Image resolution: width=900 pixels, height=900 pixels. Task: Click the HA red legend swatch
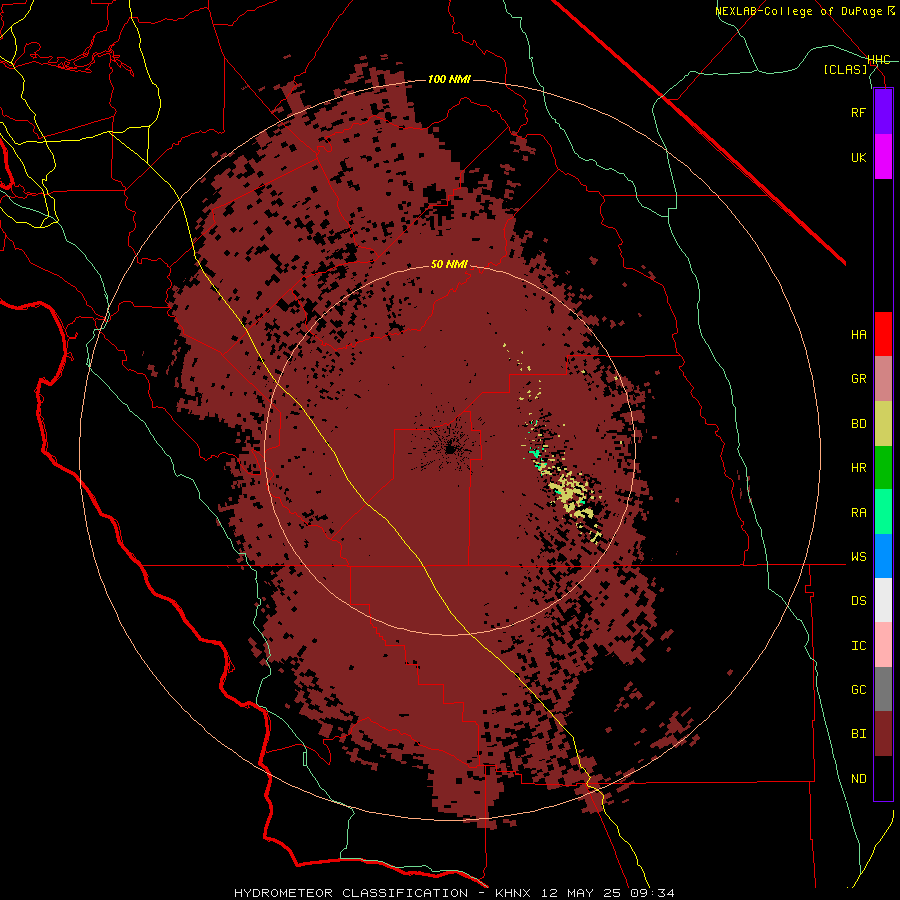coord(883,334)
